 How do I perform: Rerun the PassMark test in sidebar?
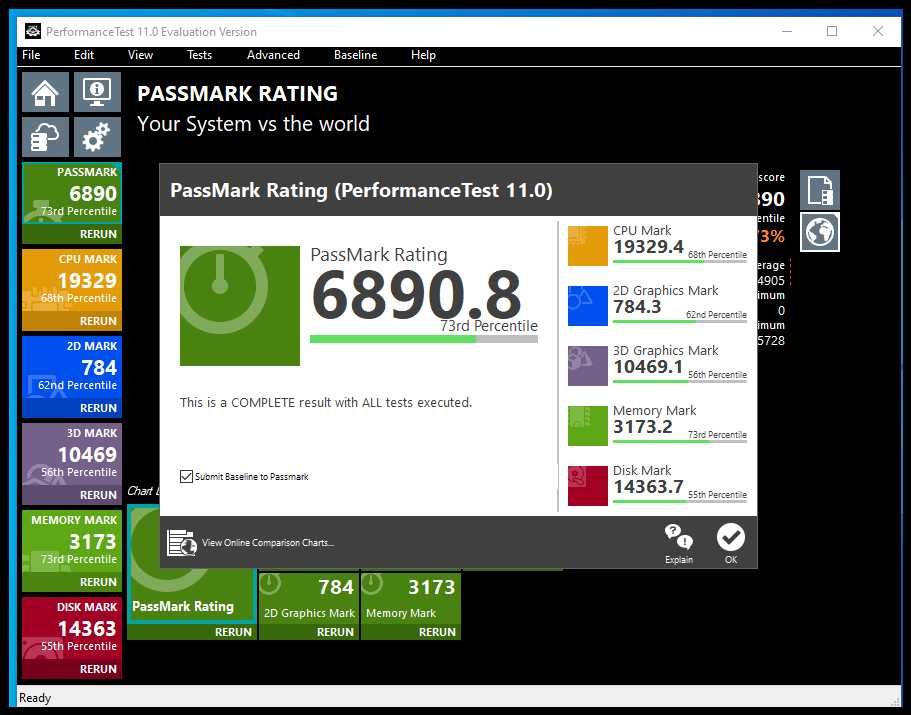point(72,234)
